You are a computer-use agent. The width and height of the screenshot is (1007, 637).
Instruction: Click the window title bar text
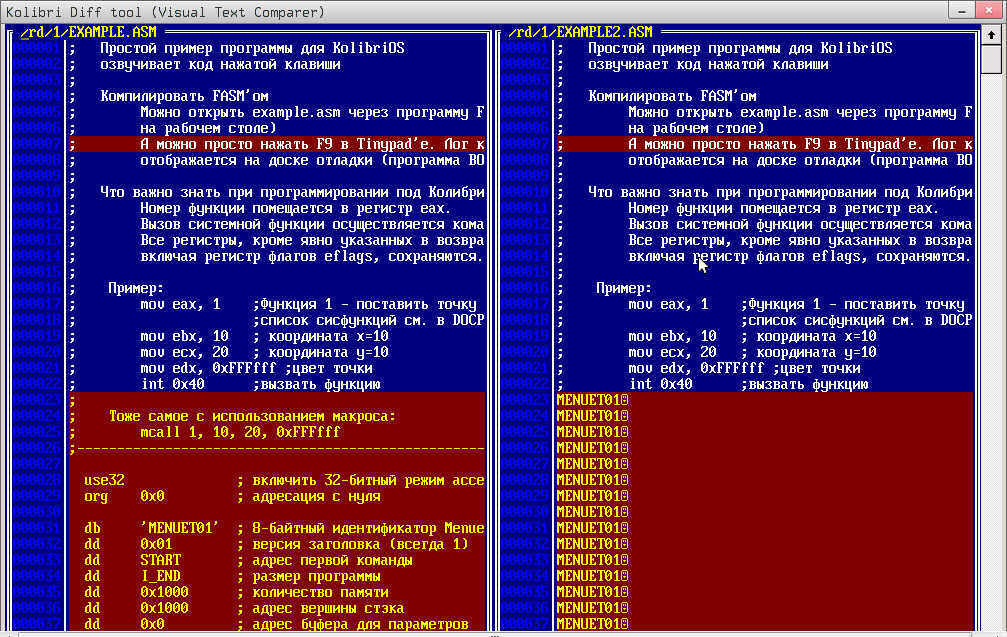point(166,12)
